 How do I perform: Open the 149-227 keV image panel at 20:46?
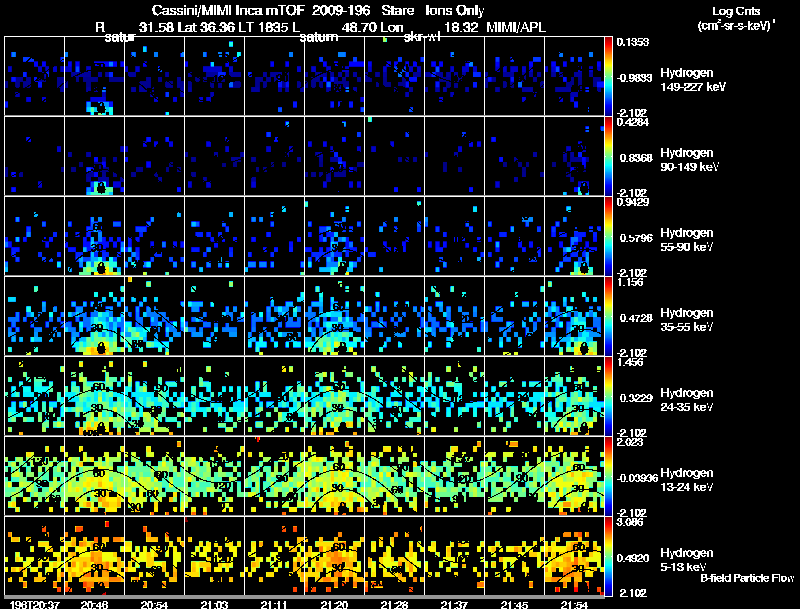94,76
